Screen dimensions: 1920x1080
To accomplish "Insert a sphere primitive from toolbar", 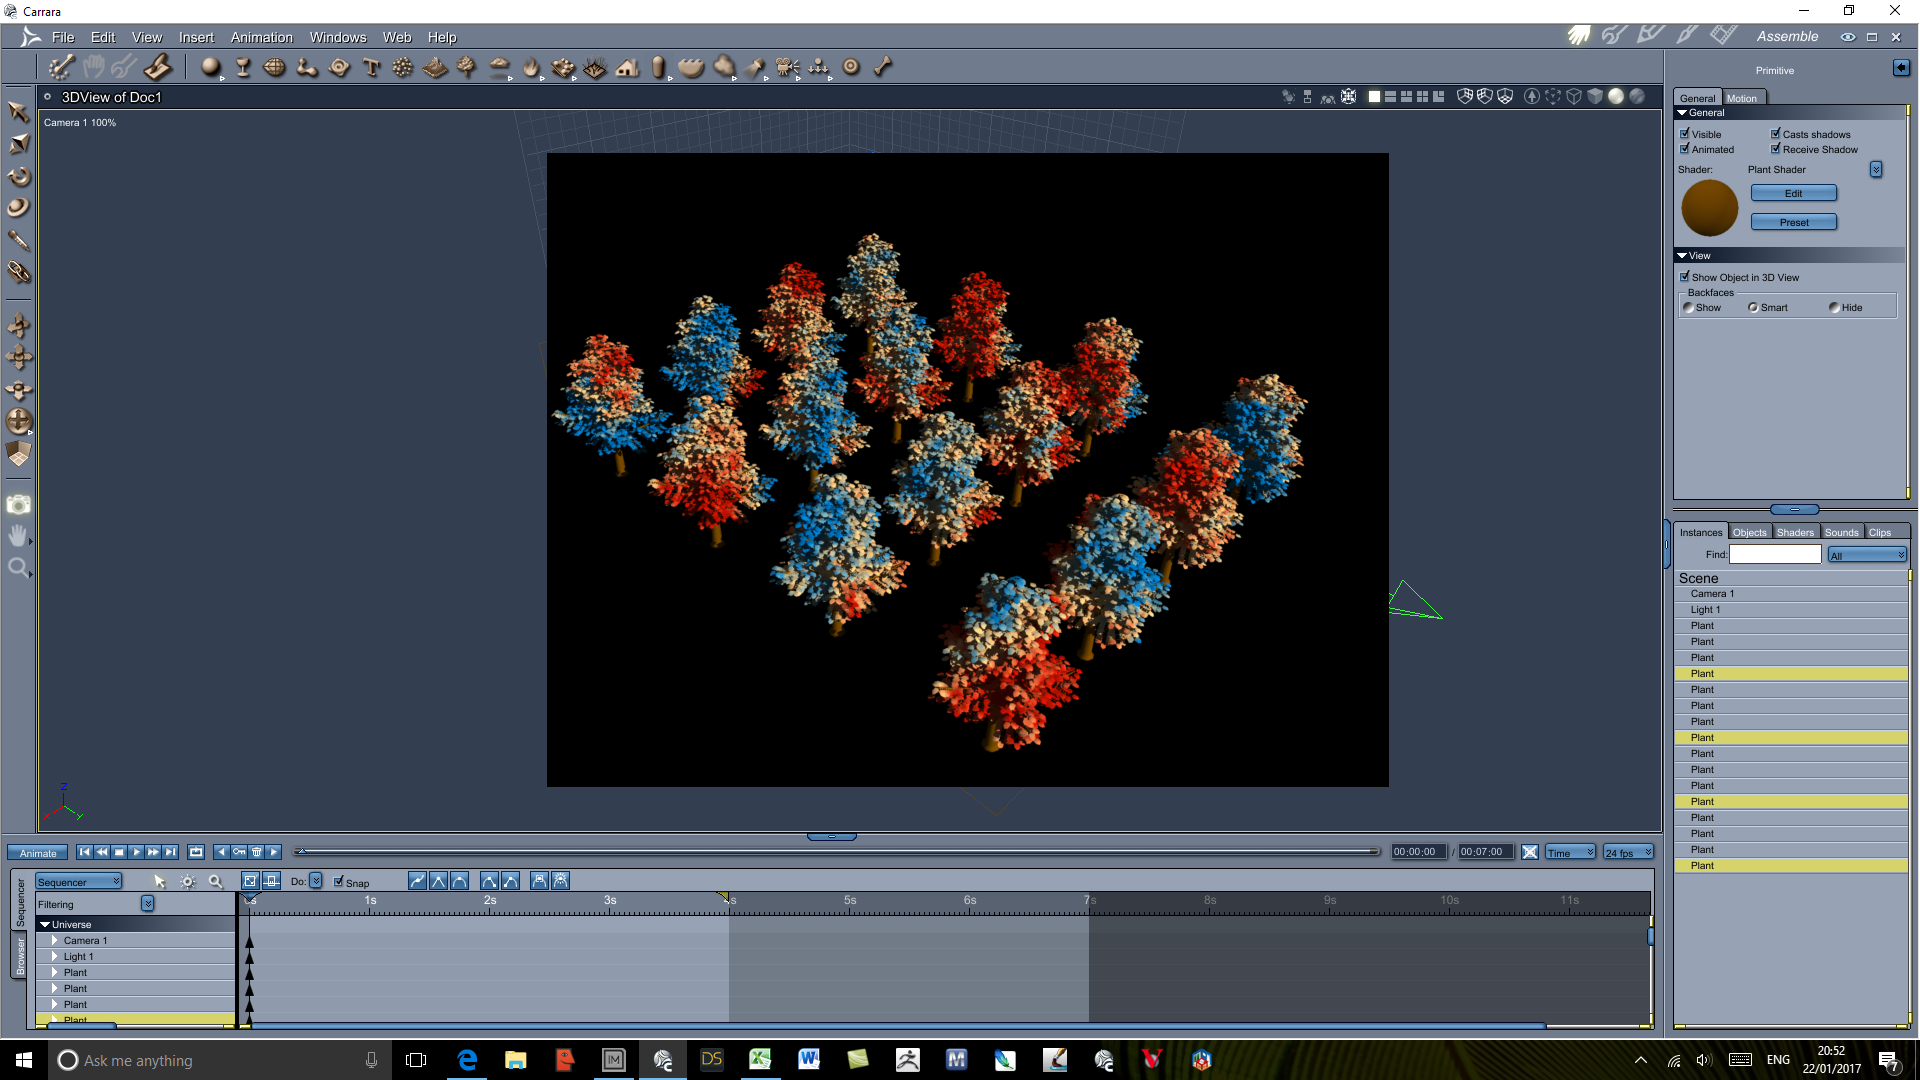I will 210,67.
